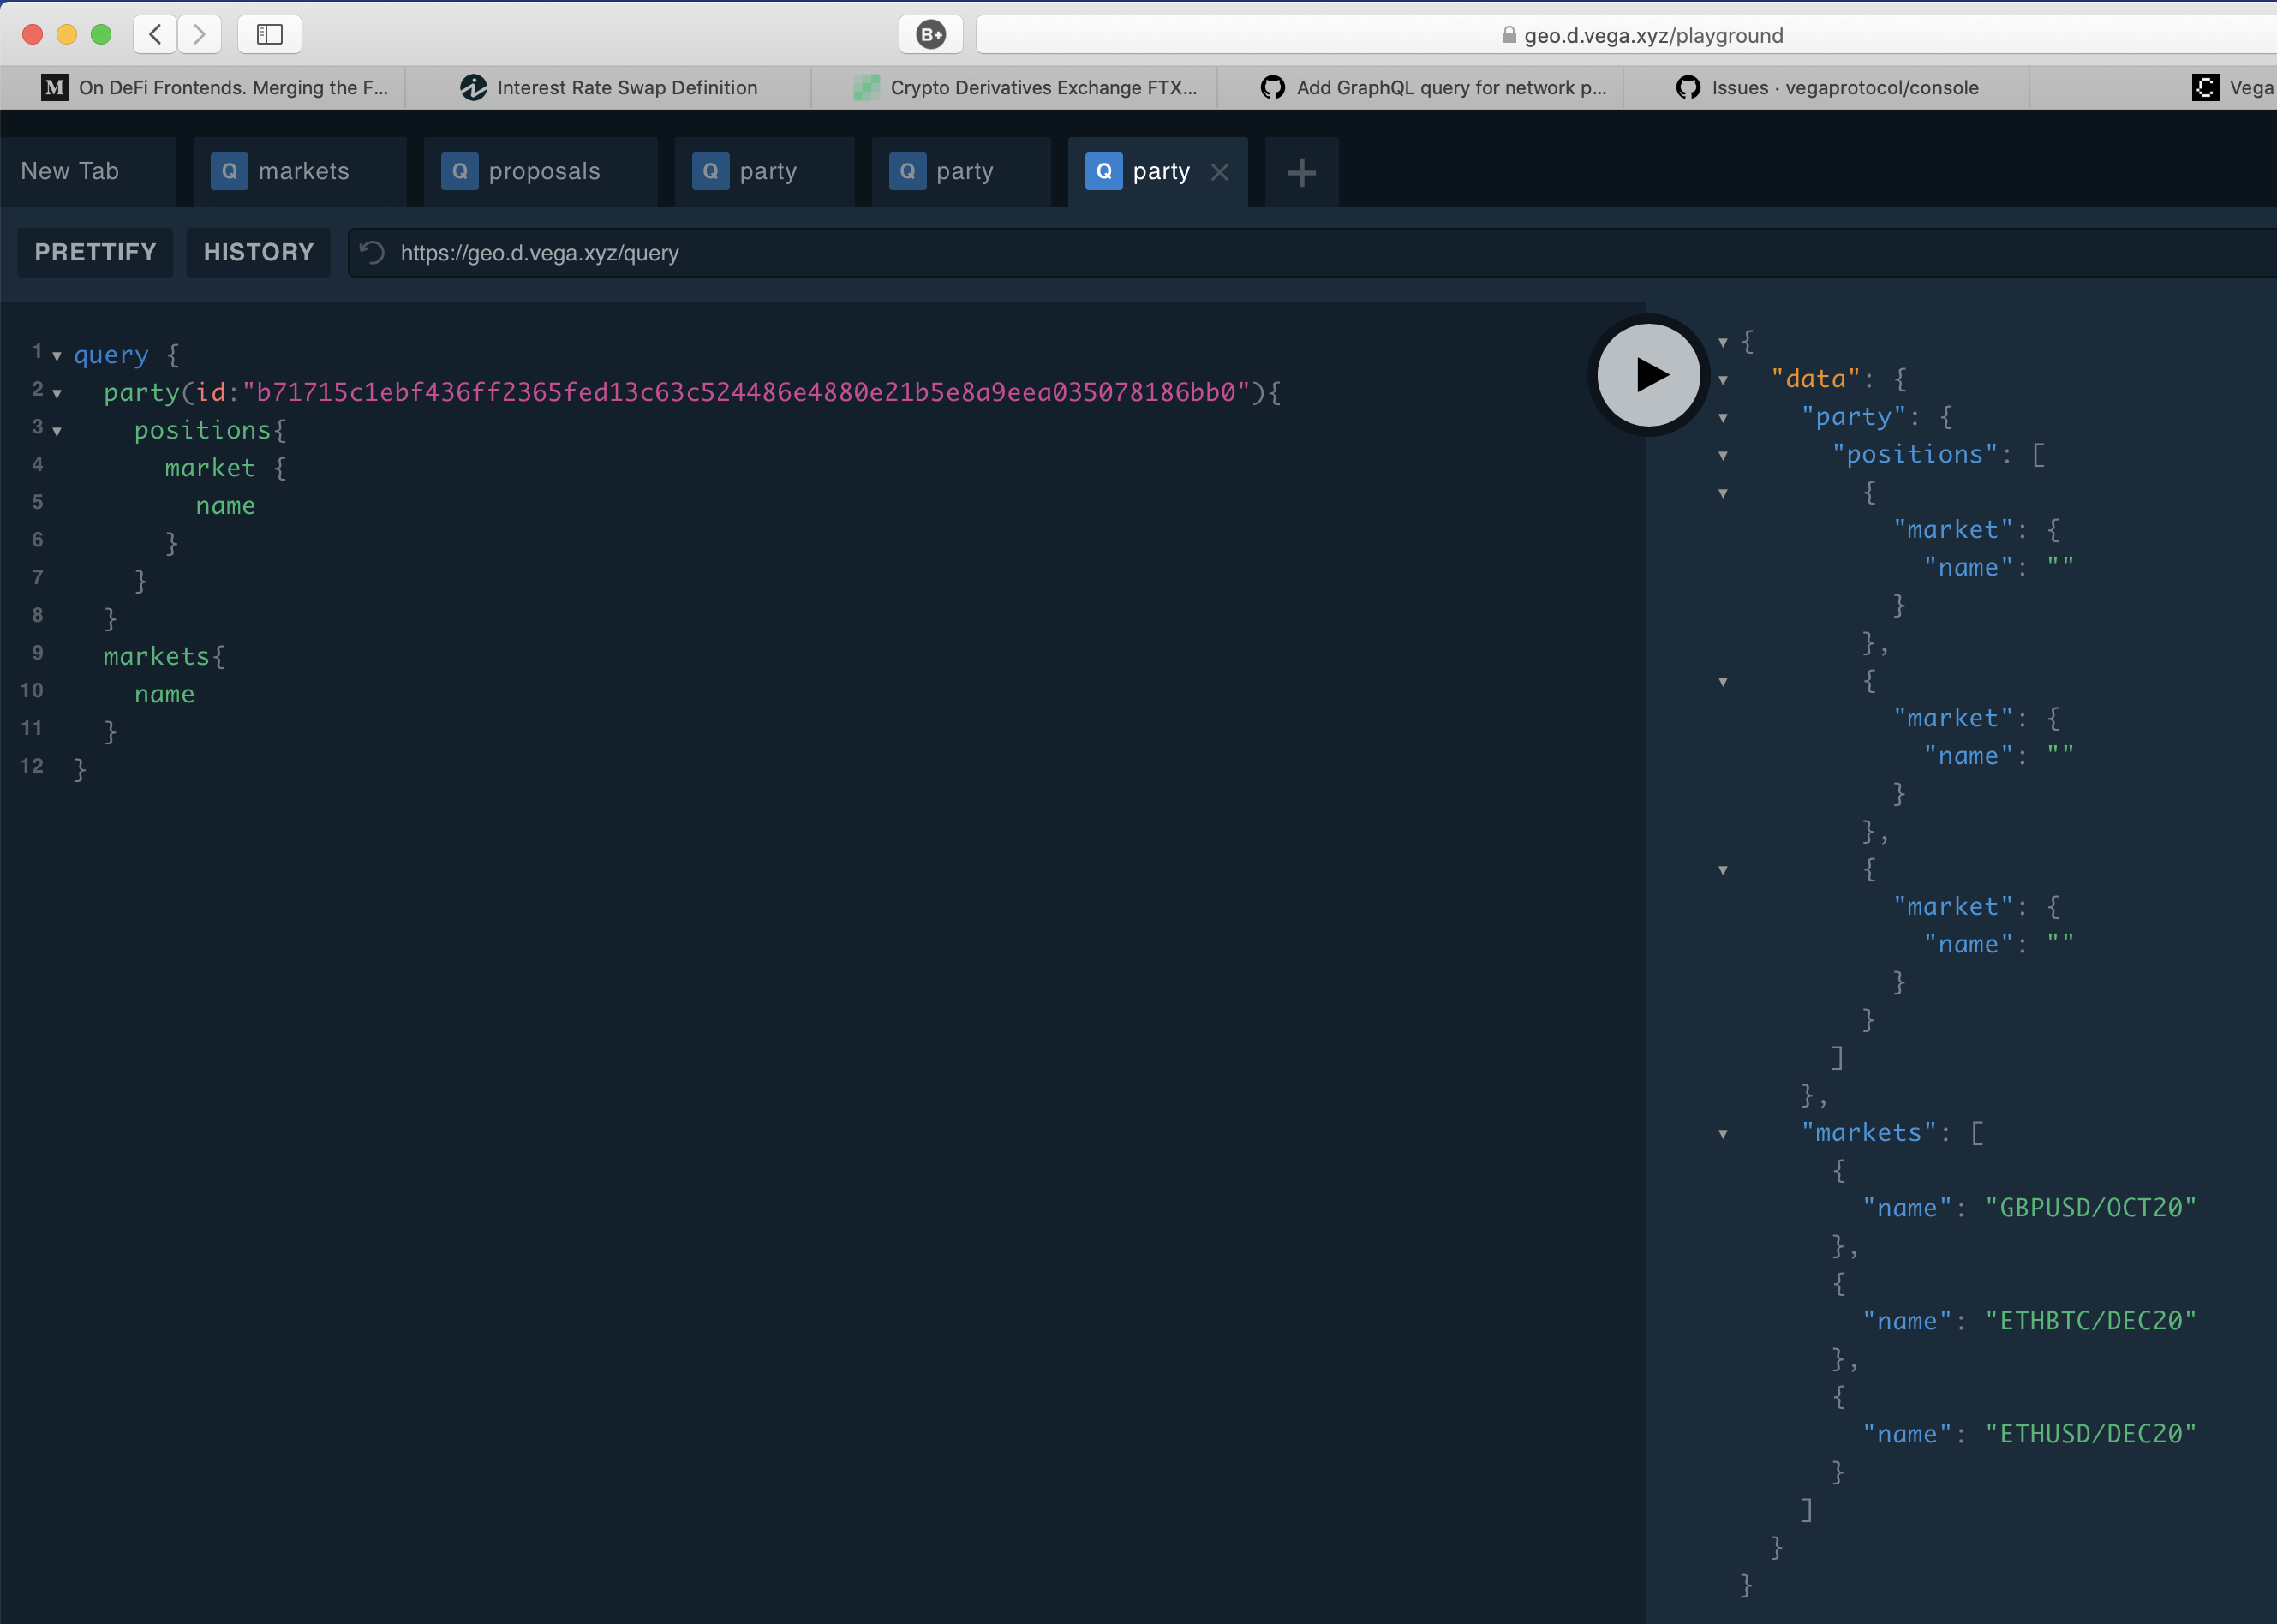Switch to the proposals tab
Viewport: 2277px width, 1624px height.
(545, 170)
